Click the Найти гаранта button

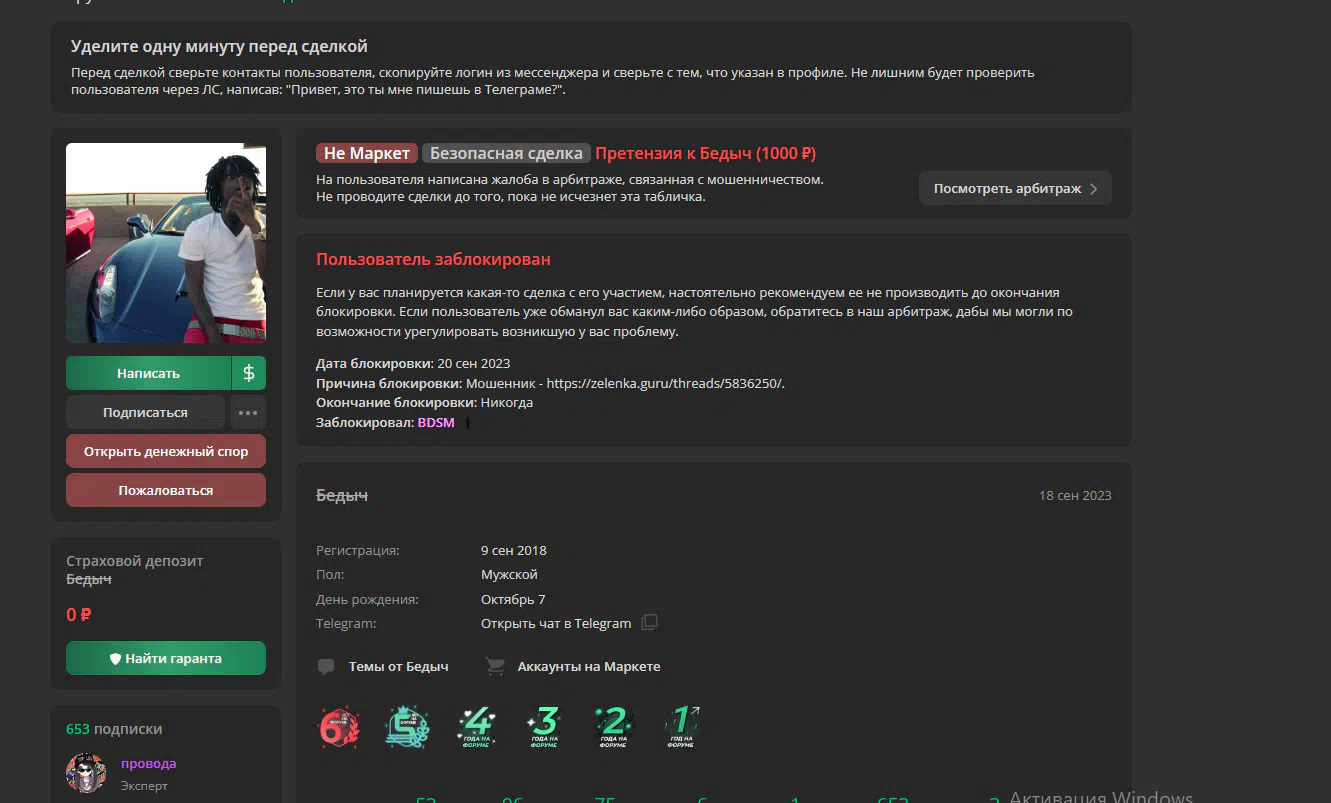pyautogui.click(x=166, y=658)
